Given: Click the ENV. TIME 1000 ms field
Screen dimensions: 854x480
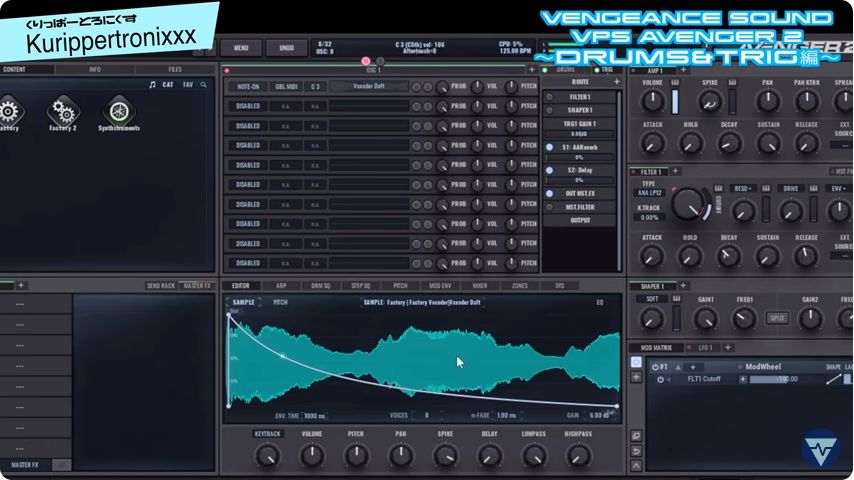Looking at the screenshot, I should point(314,416).
